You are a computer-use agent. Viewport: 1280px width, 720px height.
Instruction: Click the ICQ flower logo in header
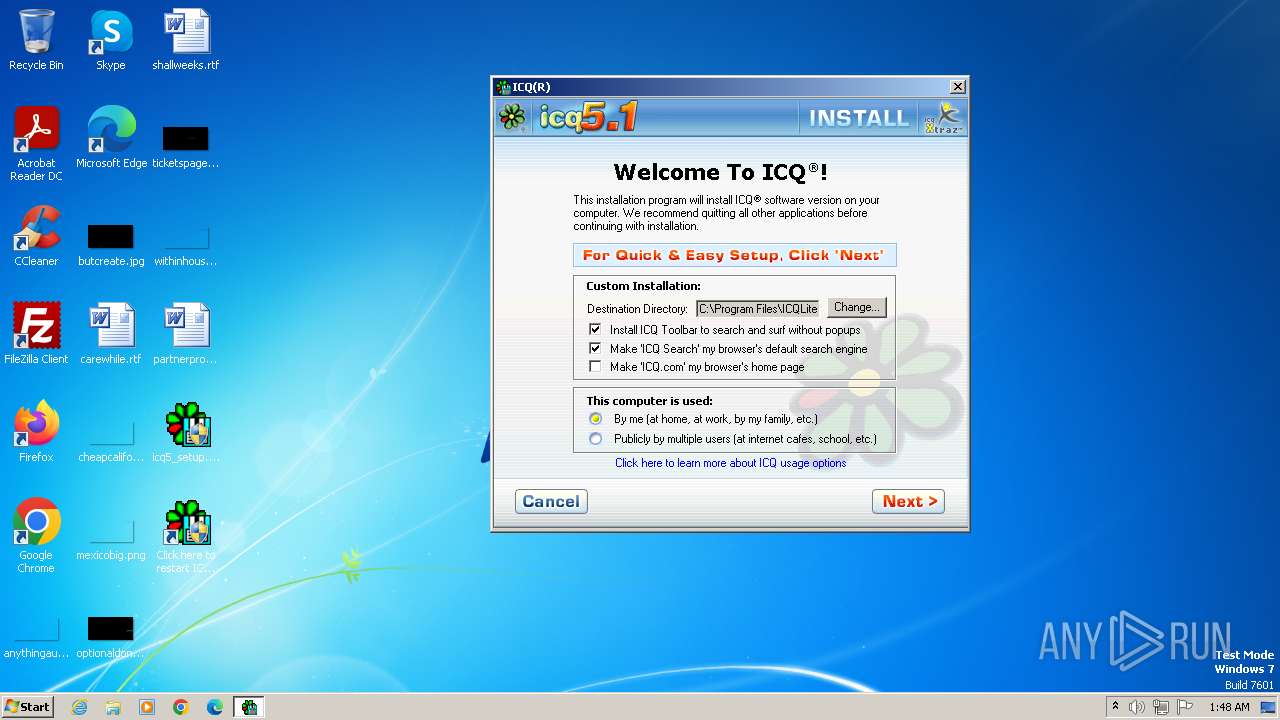(x=513, y=118)
